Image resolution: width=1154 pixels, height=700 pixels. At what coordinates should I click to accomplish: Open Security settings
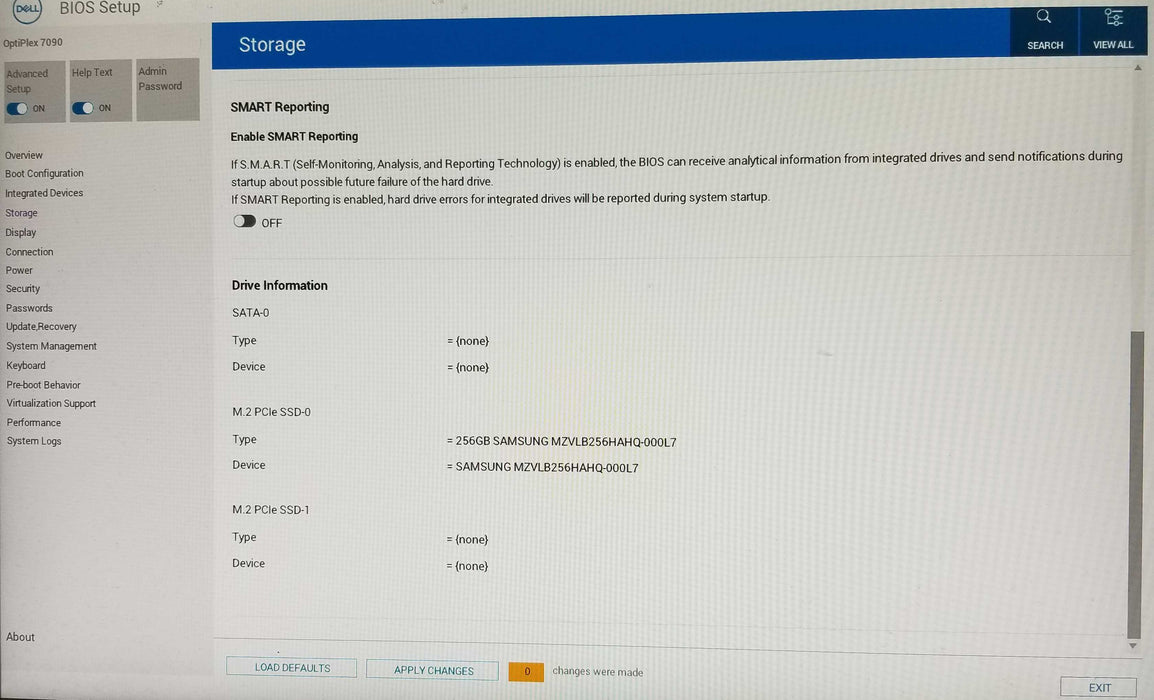click(x=23, y=289)
